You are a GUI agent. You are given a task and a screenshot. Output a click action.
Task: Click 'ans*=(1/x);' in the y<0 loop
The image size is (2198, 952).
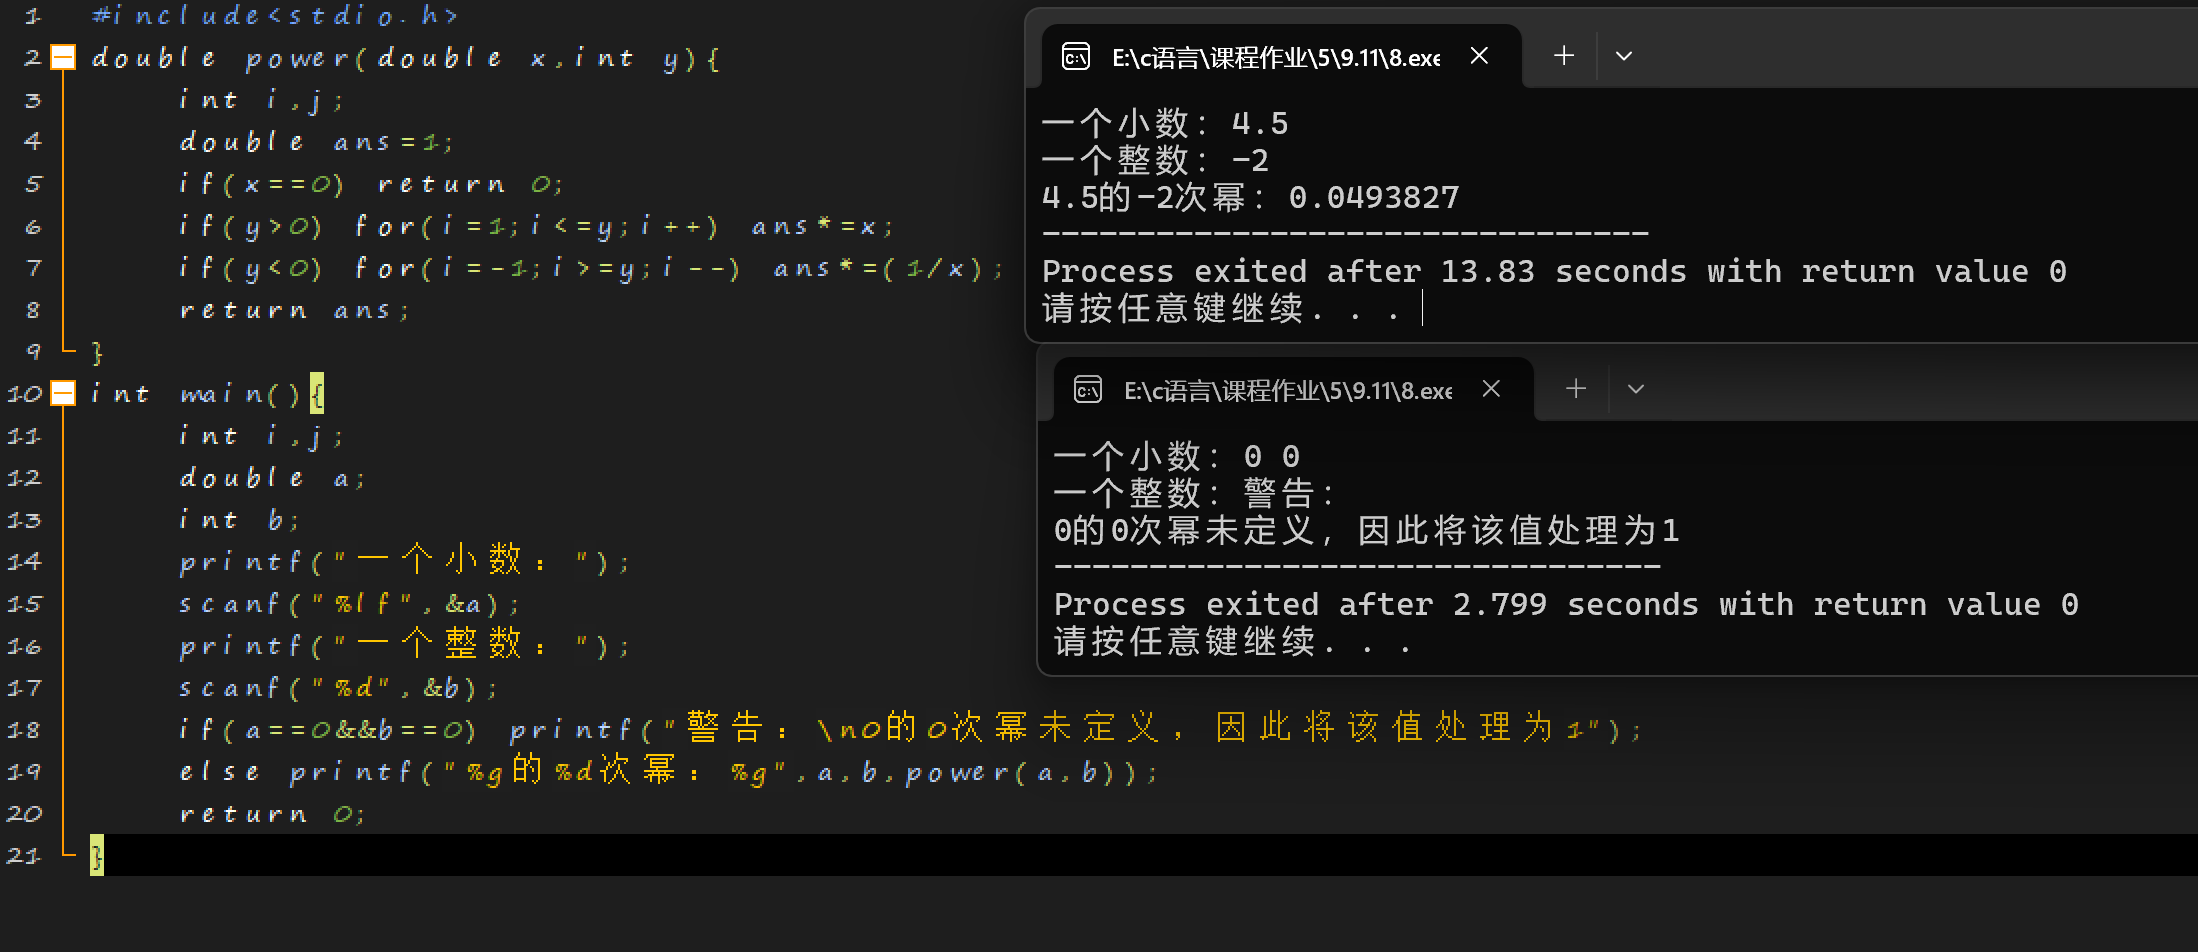[888, 269]
